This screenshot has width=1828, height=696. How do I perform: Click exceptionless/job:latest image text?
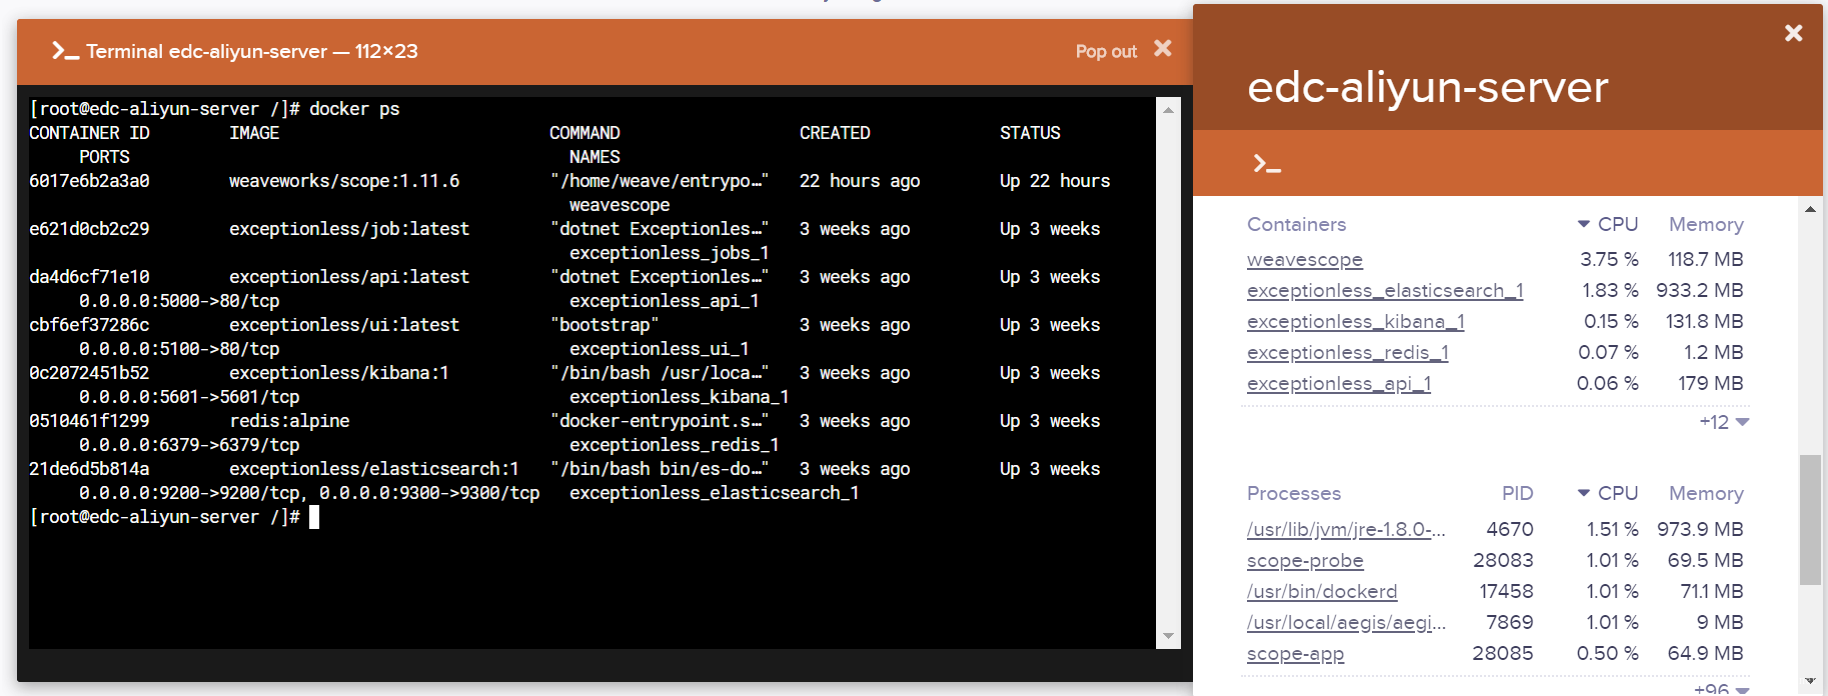click(x=349, y=229)
